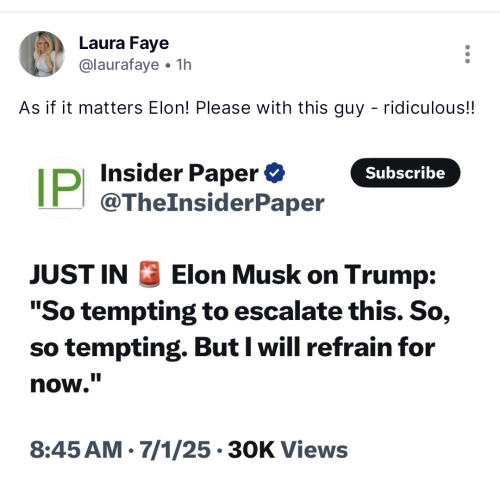
Task: Click the 7/1/25 post date
Action: pos(175,449)
